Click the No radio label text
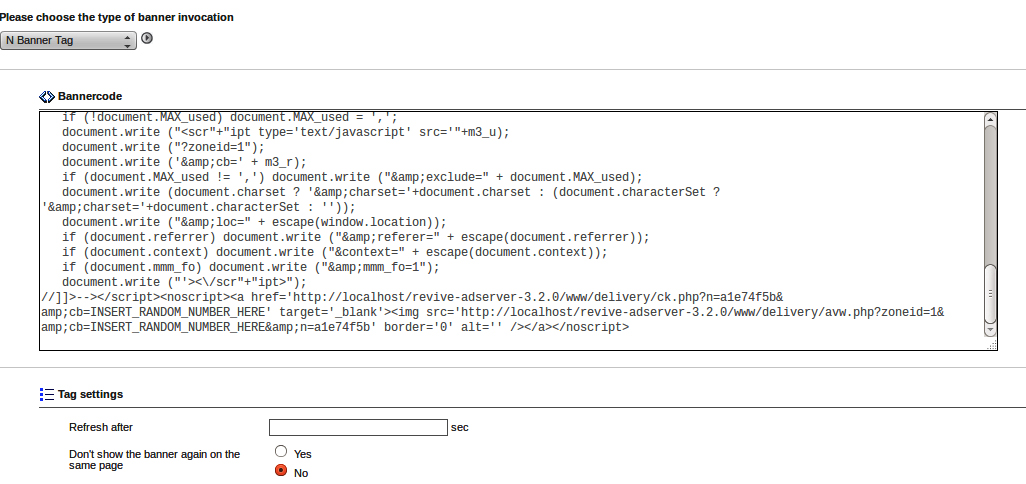Image resolution: width=1026 pixels, height=484 pixels. [300, 473]
